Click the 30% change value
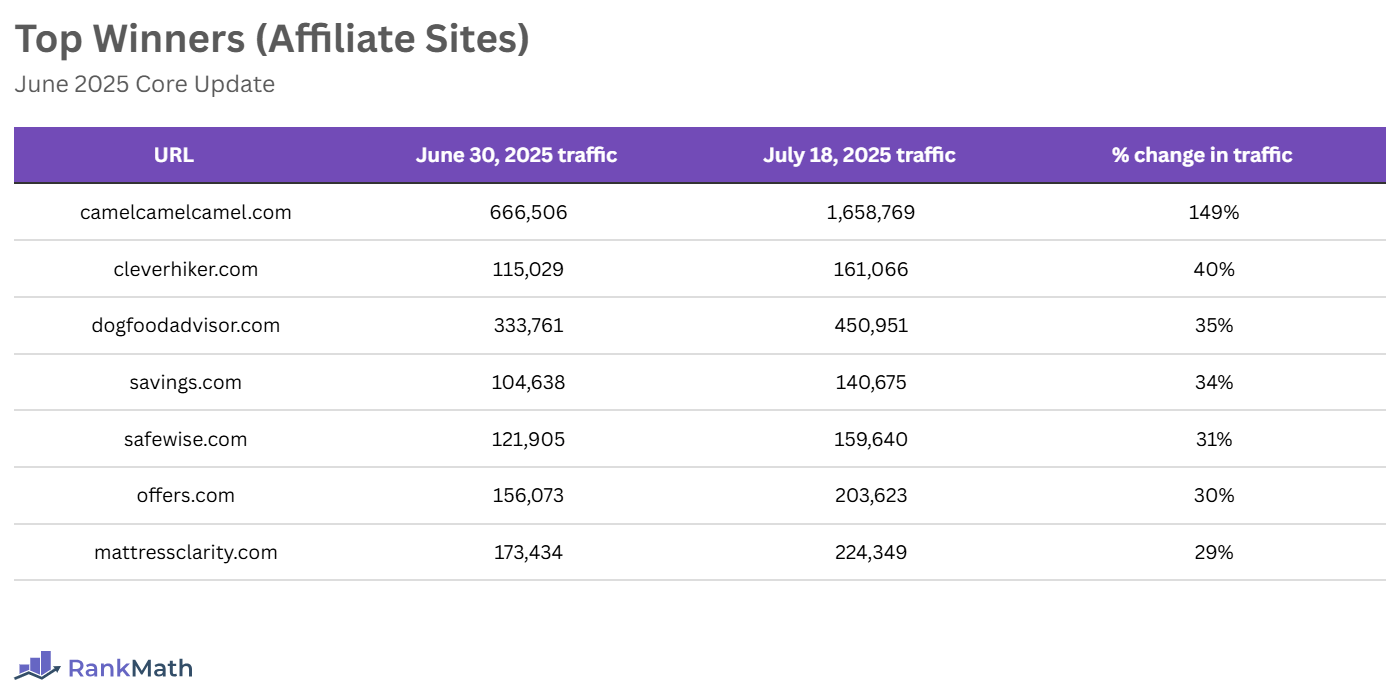Image resolution: width=1400 pixels, height=700 pixels. pyautogui.click(x=1215, y=495)
